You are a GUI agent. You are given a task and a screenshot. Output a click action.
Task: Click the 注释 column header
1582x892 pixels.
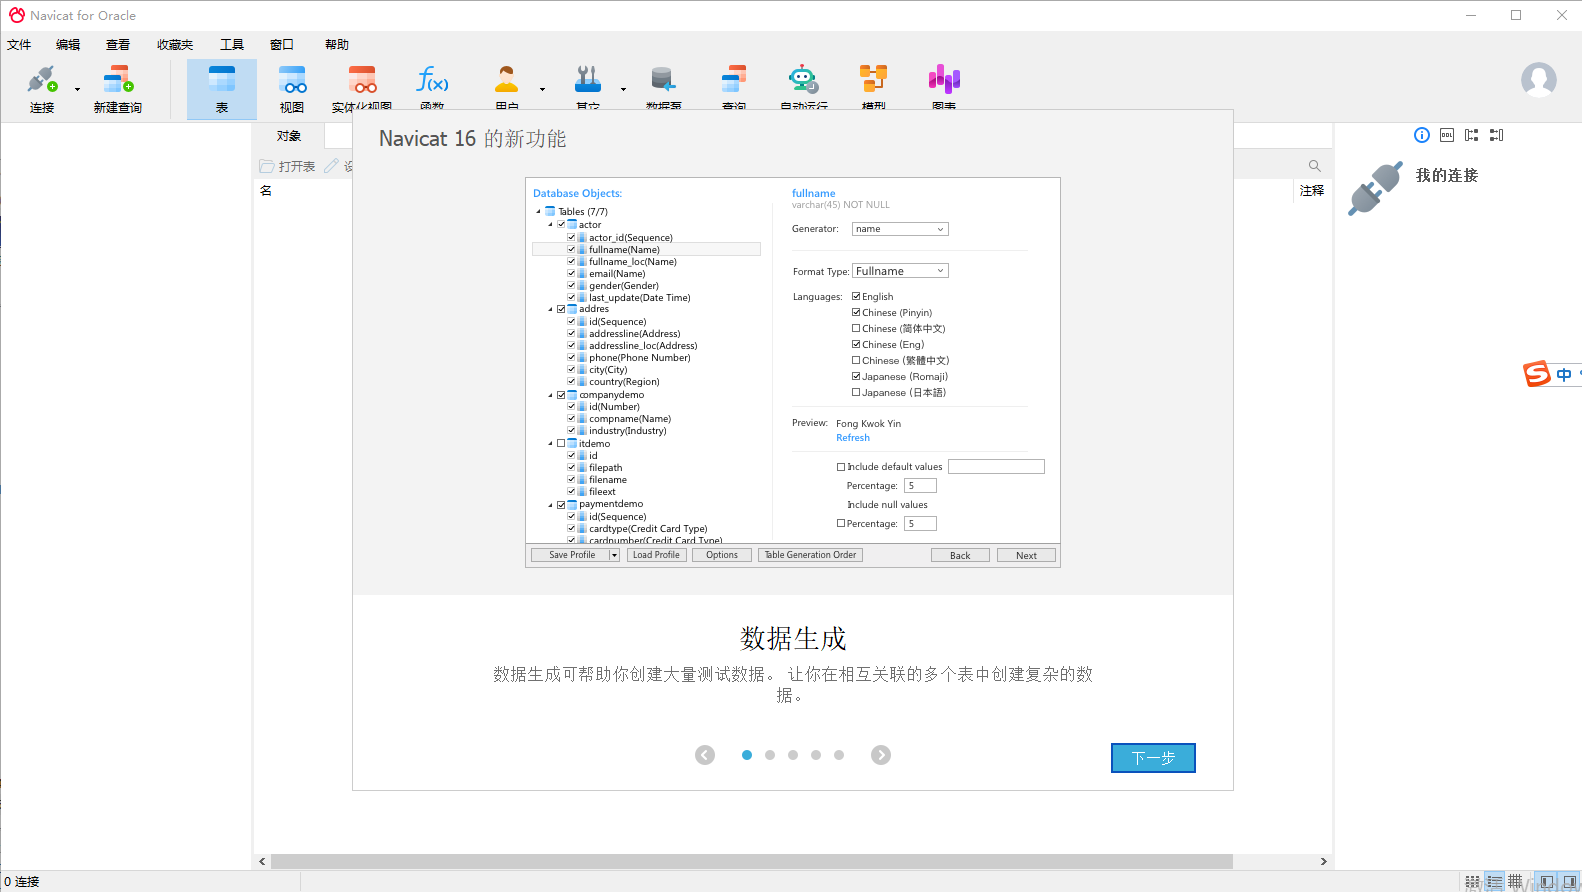[1312, 190]
